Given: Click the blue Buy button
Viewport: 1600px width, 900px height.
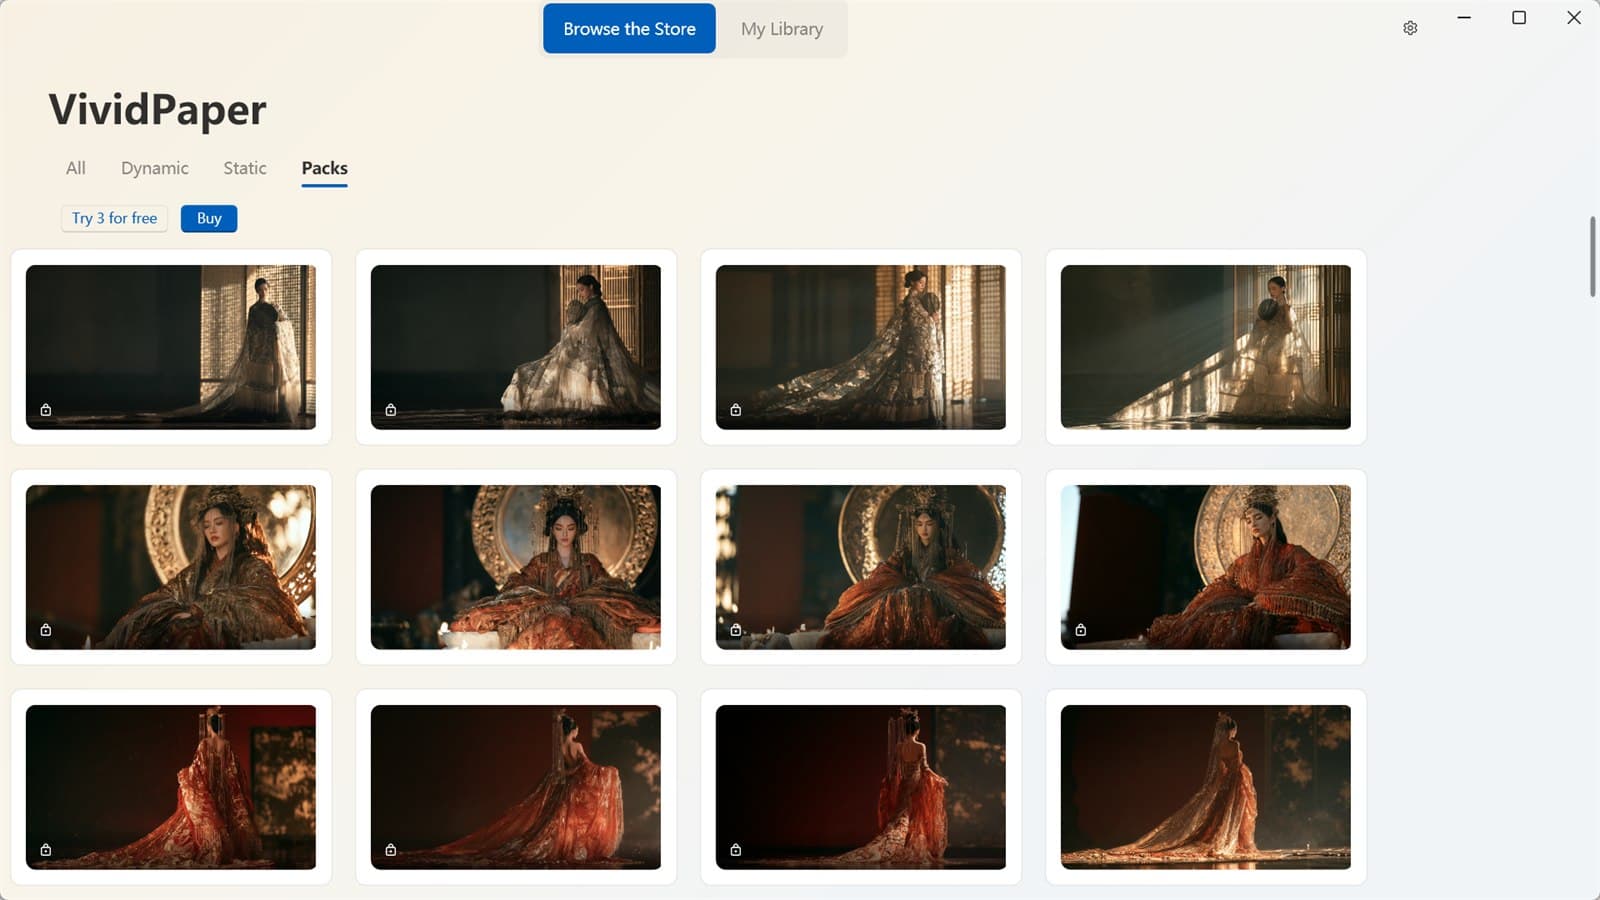Looking at the screenshot, I should coord(209,218).
